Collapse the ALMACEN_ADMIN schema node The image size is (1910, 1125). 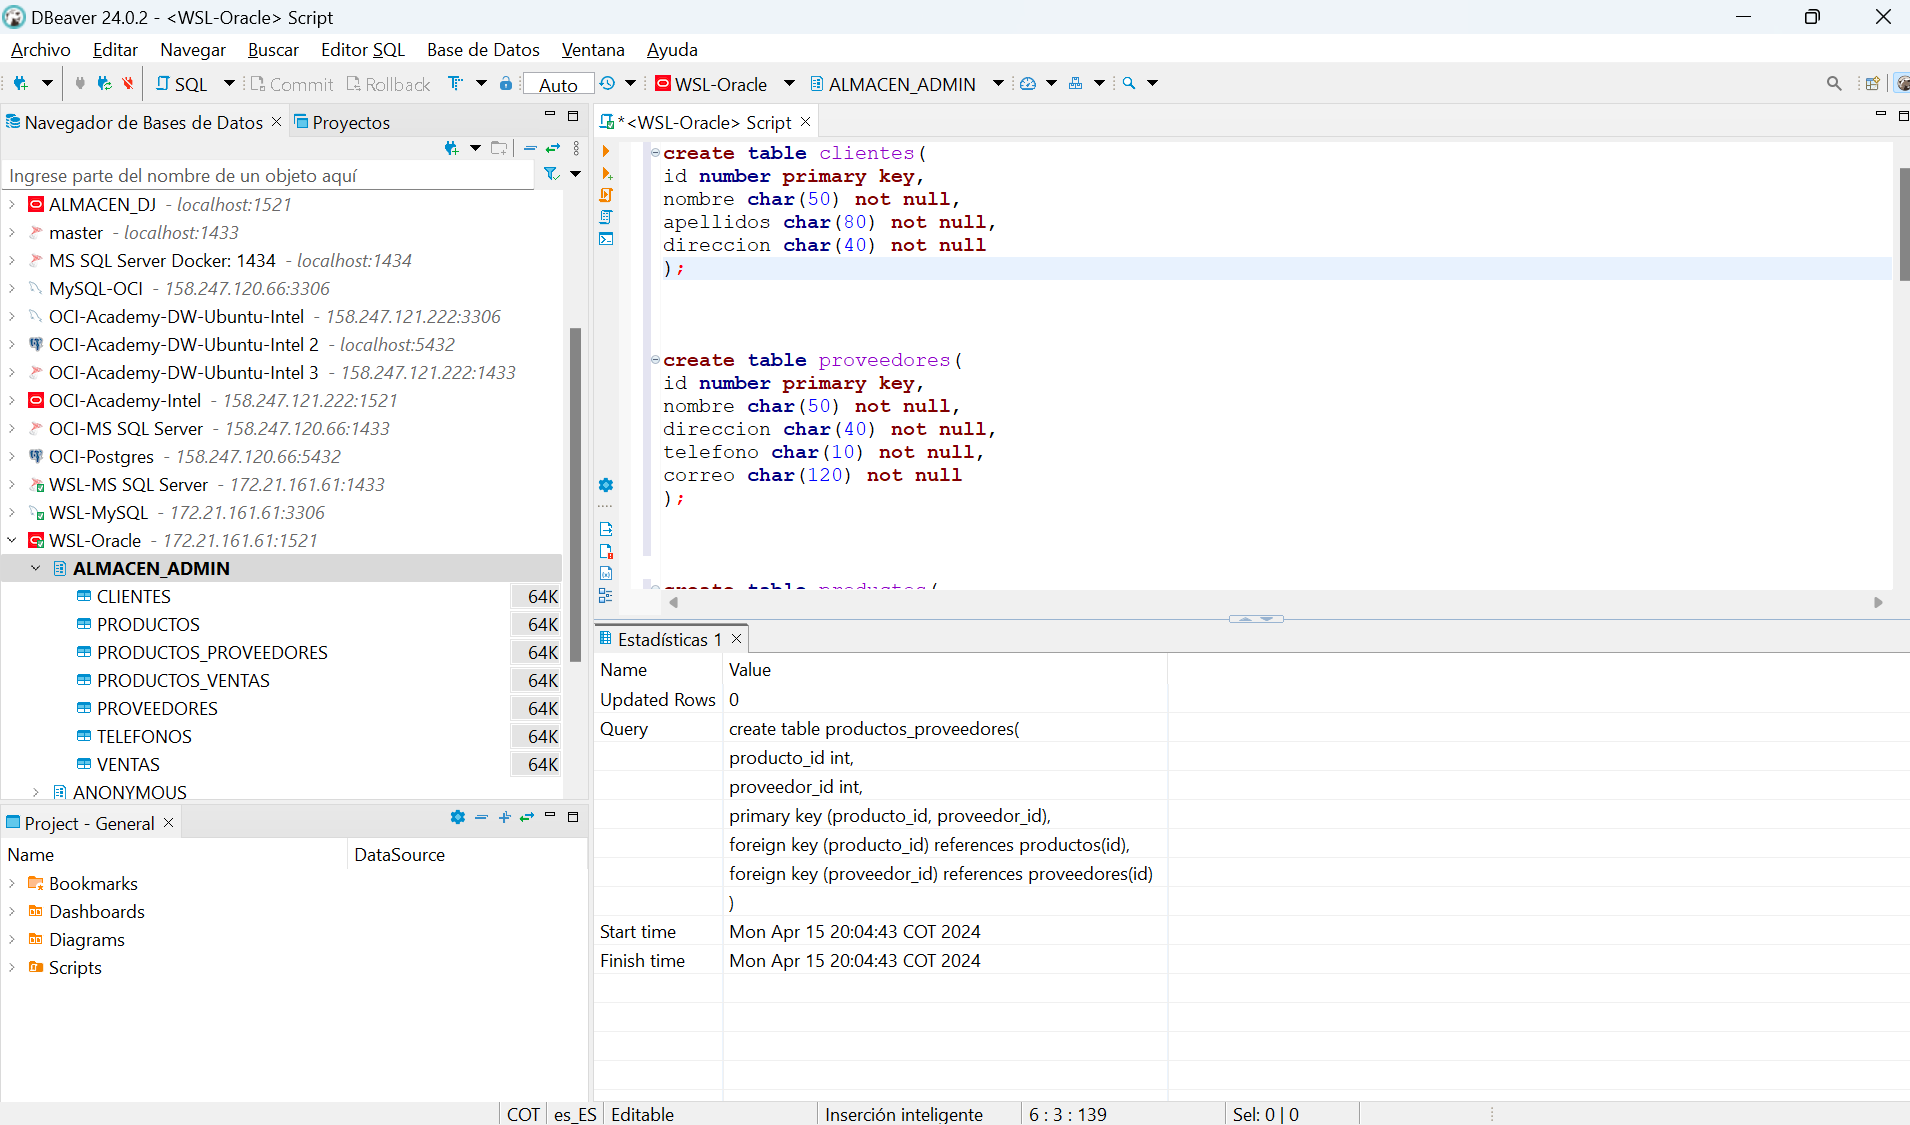point(36,568)
